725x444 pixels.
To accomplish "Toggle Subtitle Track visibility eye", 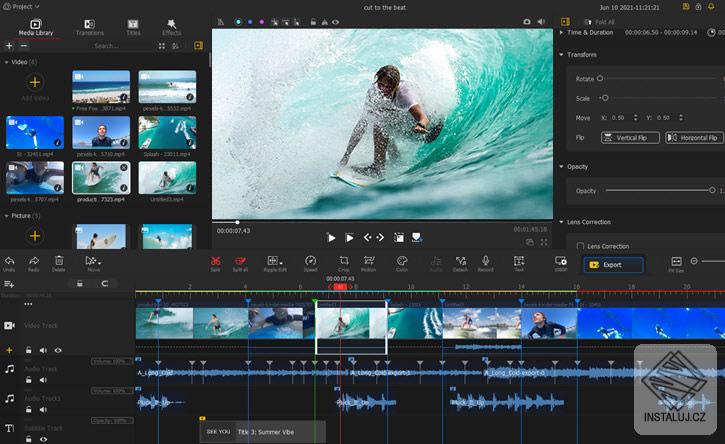I will click(43, 439).
